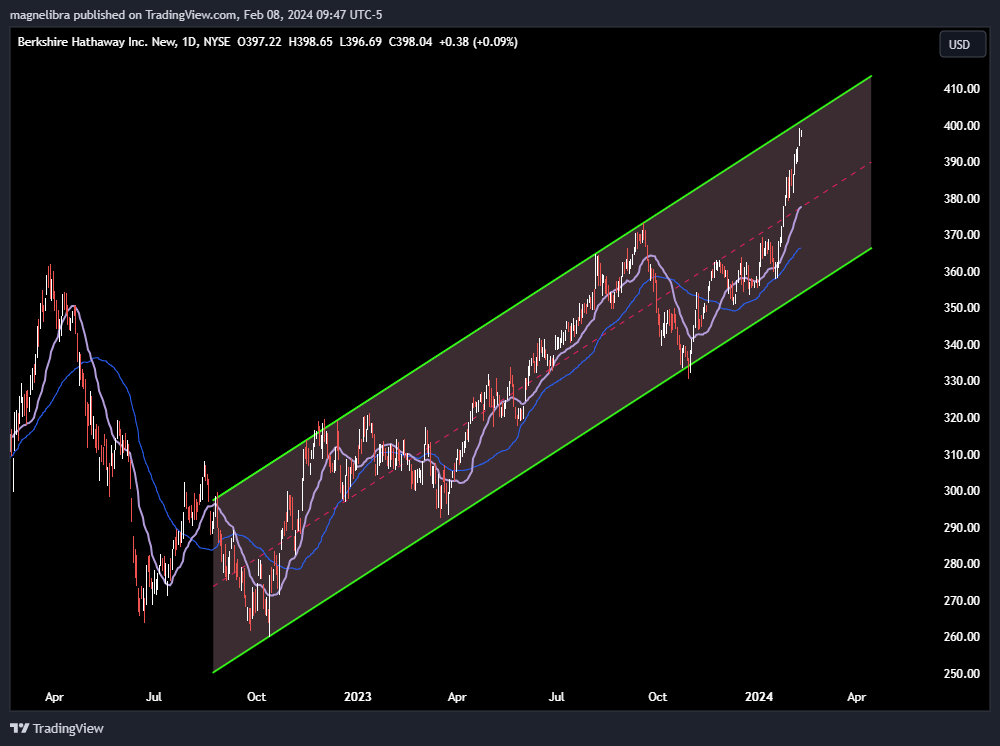The width and height of the screenshot is (1000, 746).
Task: Click the 310.00 price axis label
Action: tap(962, 455)
